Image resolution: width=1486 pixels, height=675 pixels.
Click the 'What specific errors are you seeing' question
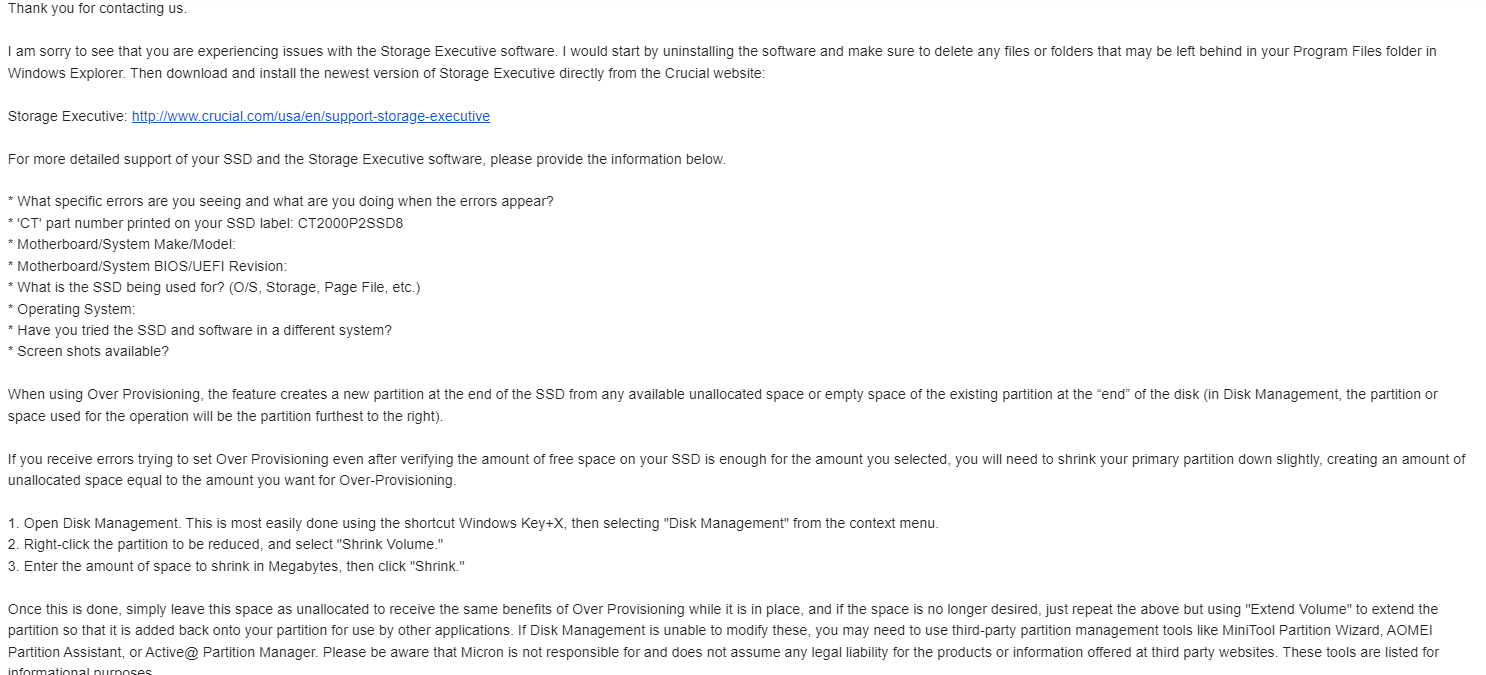tap(281, 201)
